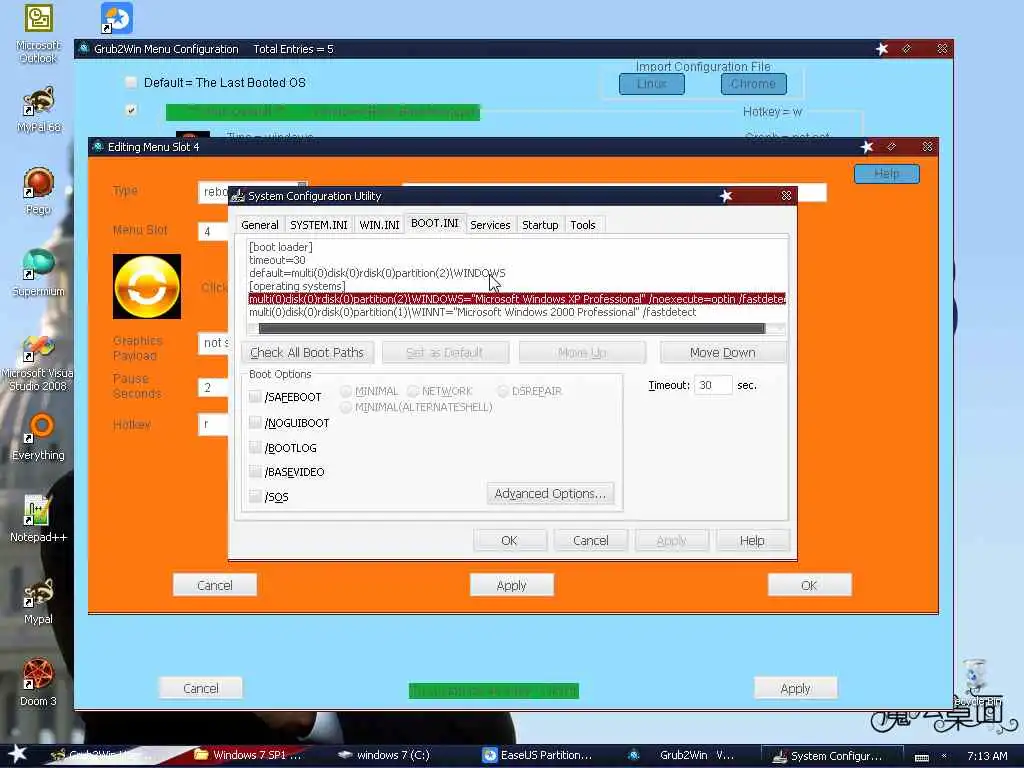Select the MINIMAL radio button

pos(346,391)
